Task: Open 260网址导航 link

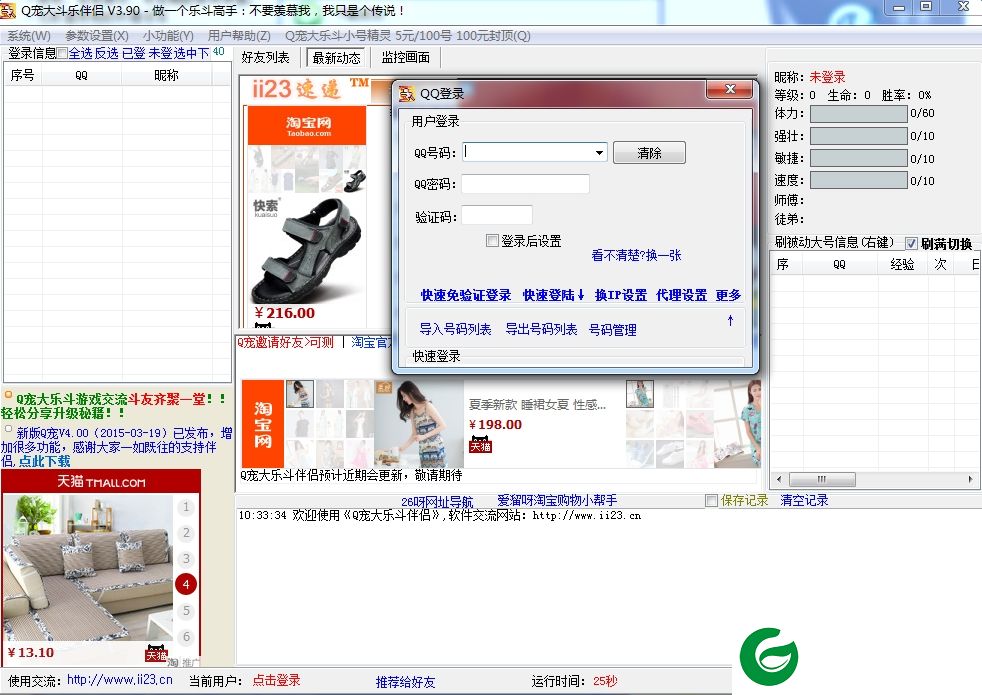Action: pyautogui.click(x=437, y=502)
